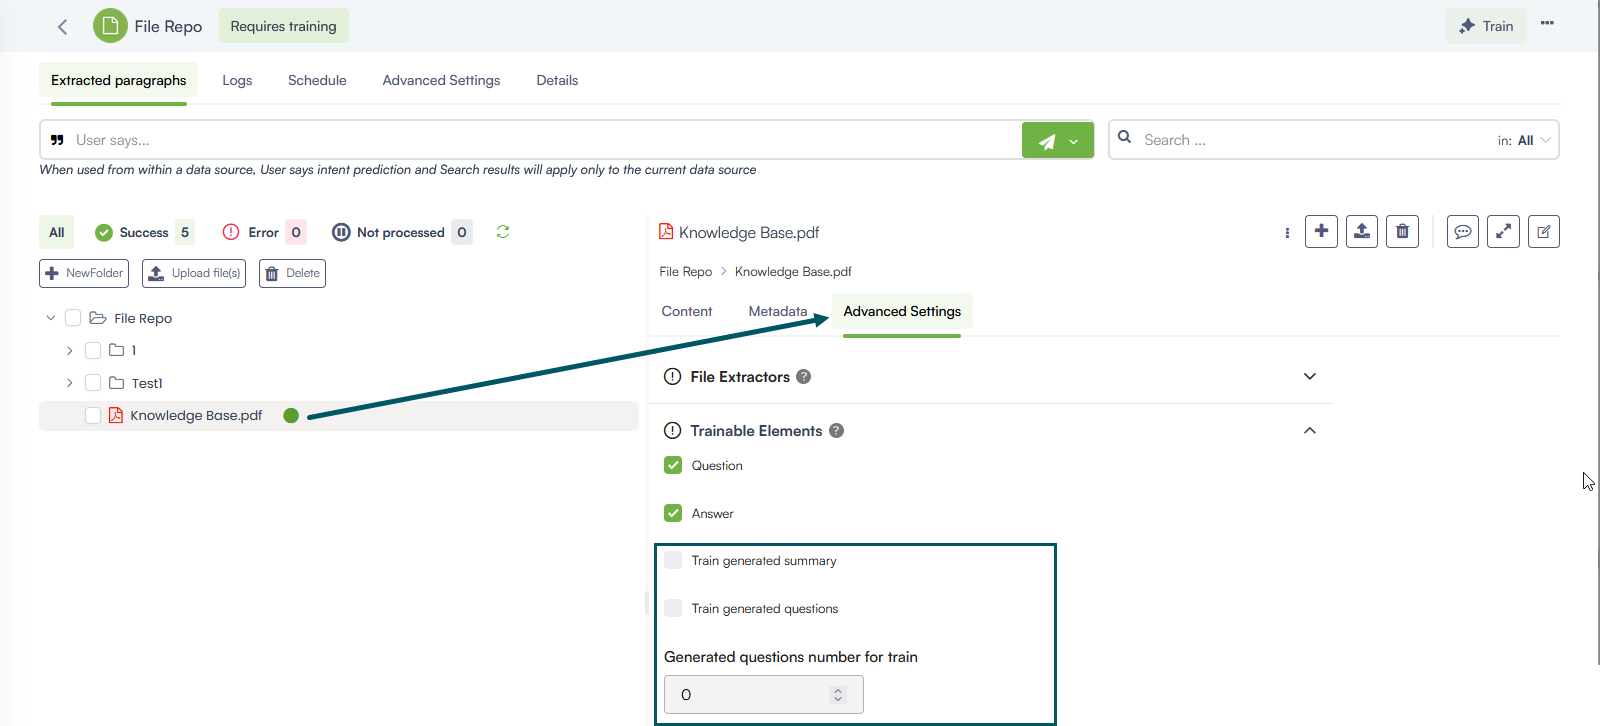This screenshot has height=726, width=1600.
Task: Open the comment bubble icon
Action: (x=1462, y=232)
